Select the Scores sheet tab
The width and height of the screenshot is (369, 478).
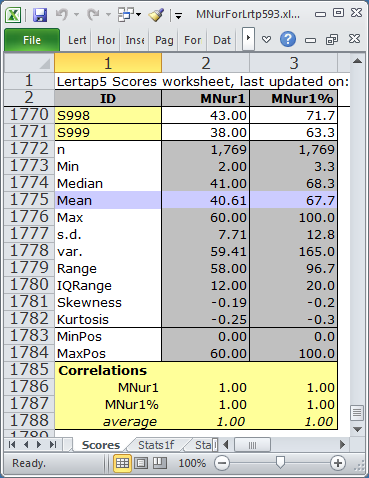pyautogui.click(x=101, y=445)
